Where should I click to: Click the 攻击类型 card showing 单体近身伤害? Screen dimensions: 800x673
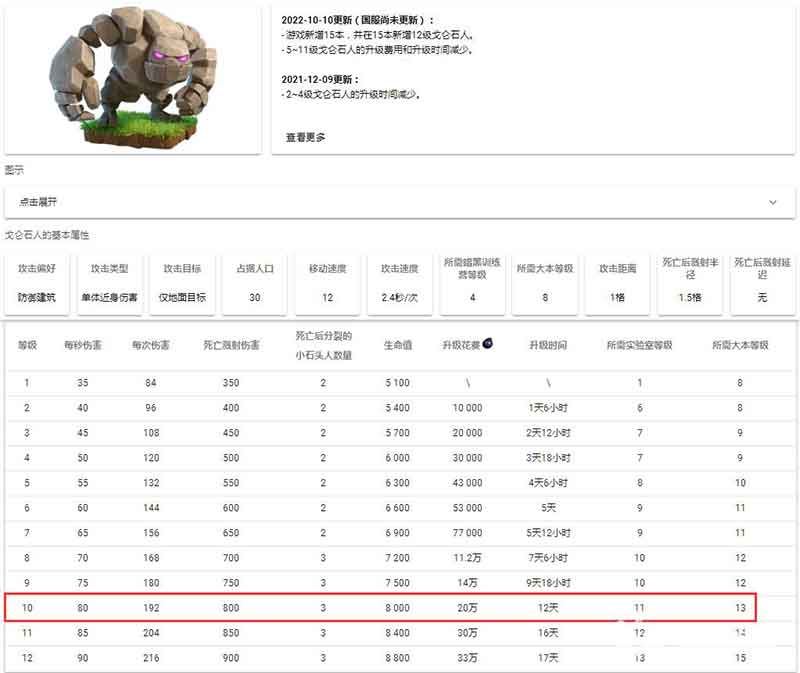click(110, 283)
